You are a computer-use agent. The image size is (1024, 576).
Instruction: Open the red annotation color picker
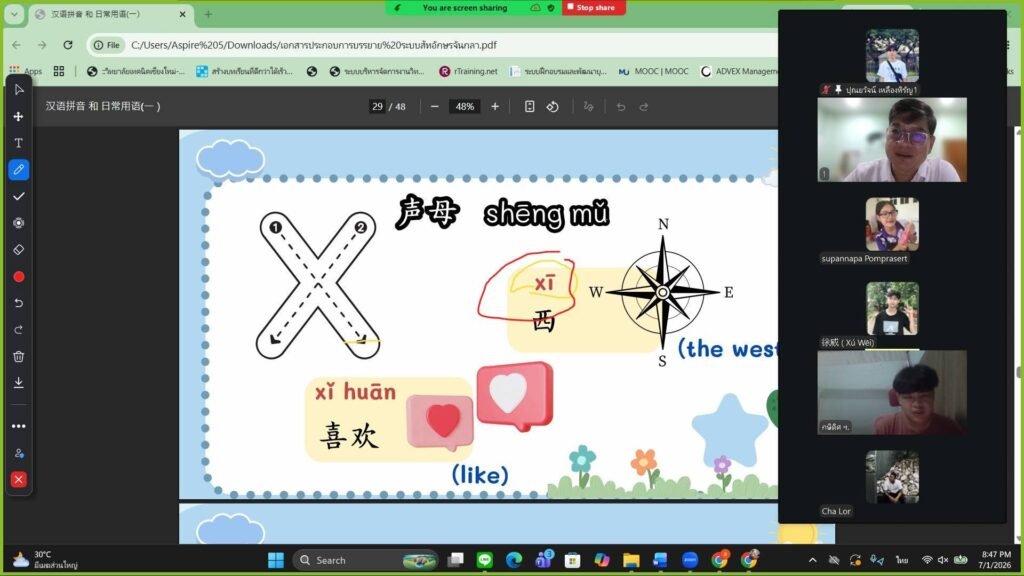coord(18,277)
